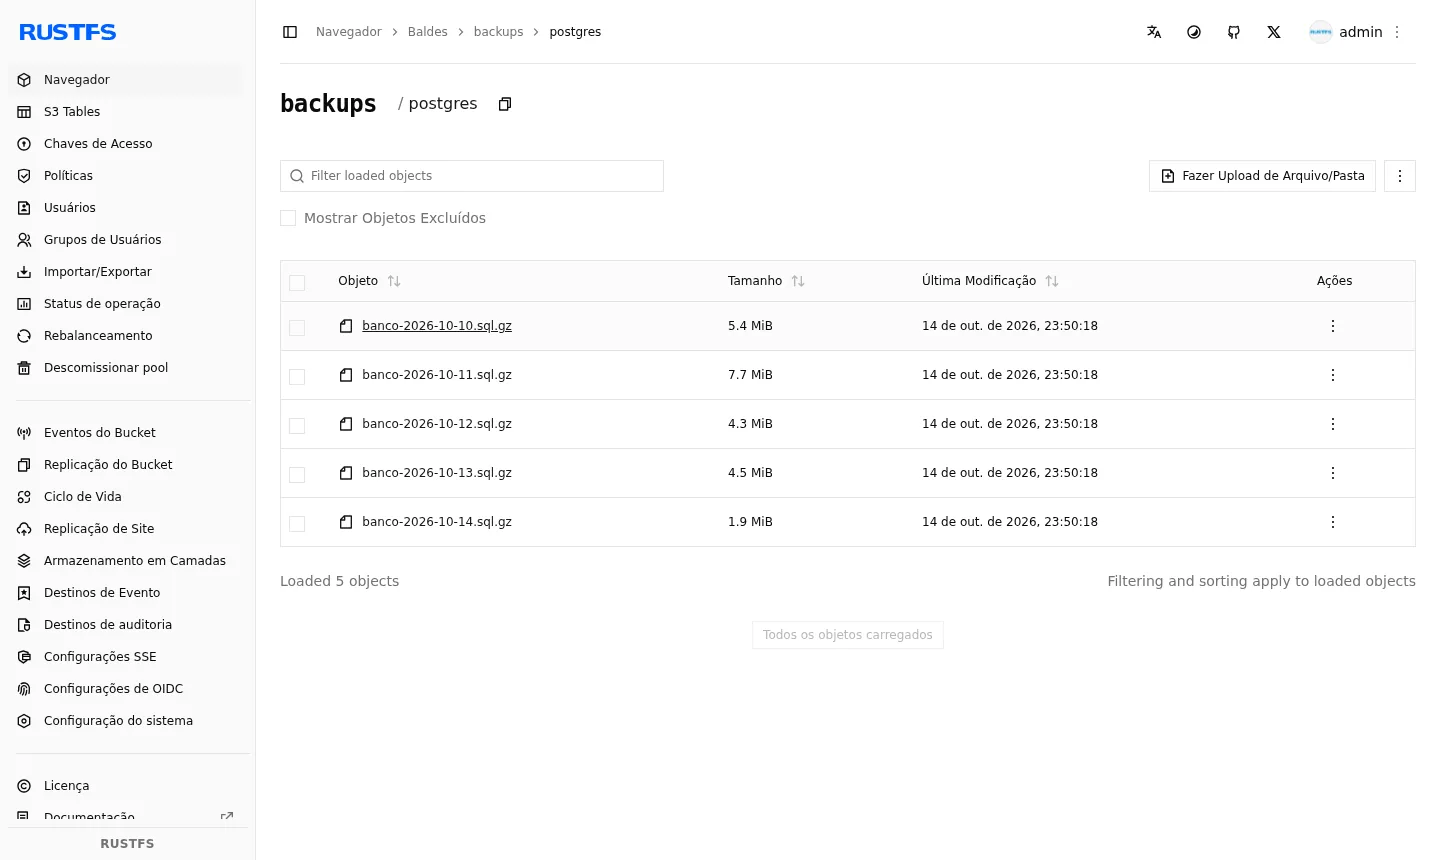
Task: Sort by Última Modificação column
Action: [1052, 281]
